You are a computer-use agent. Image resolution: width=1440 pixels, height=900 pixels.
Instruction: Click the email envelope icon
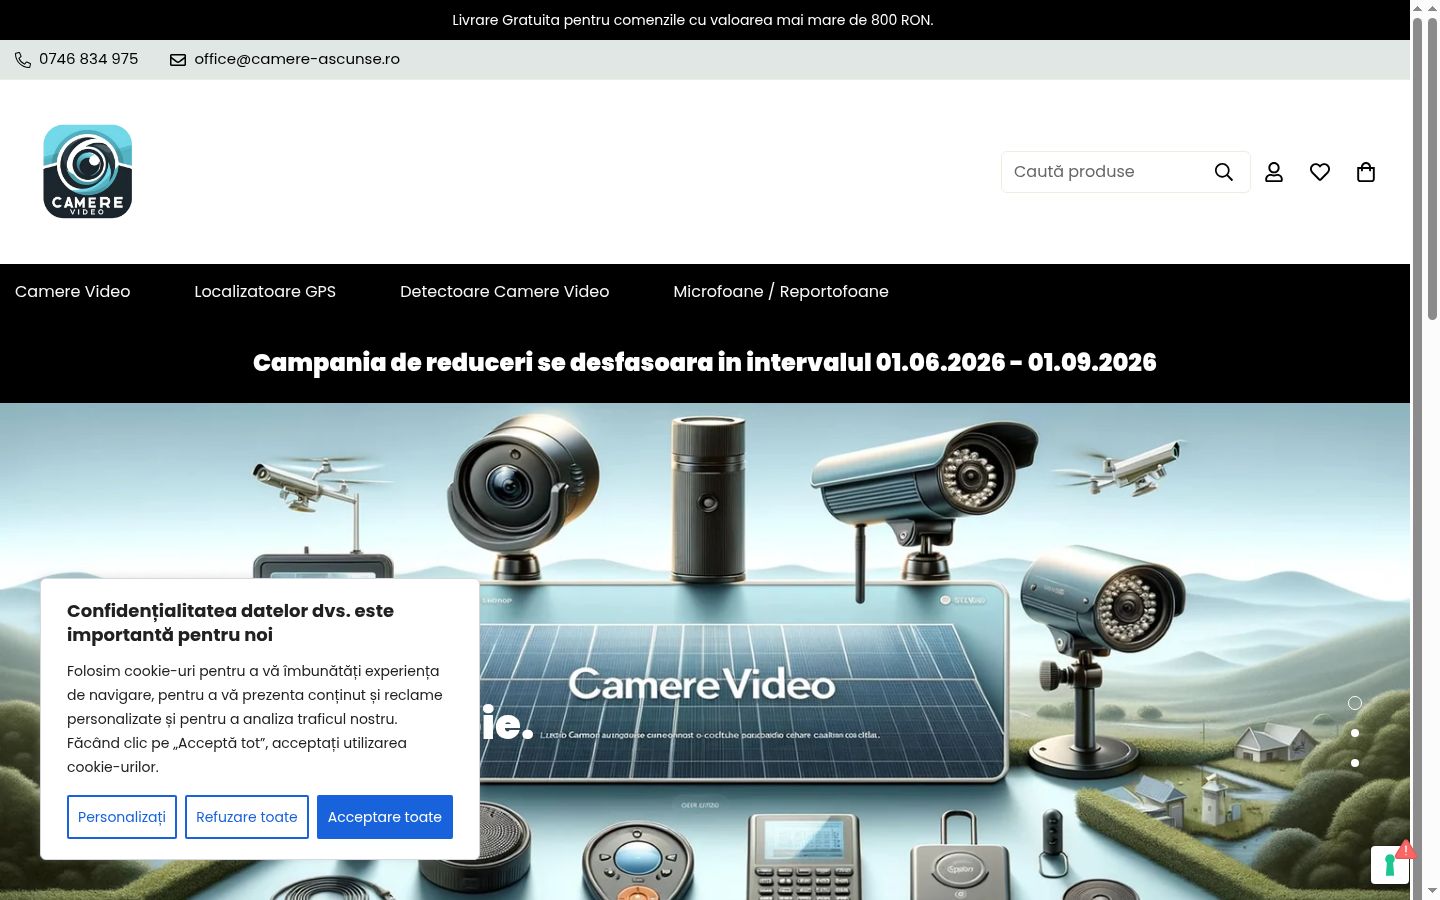click(178, 60)
